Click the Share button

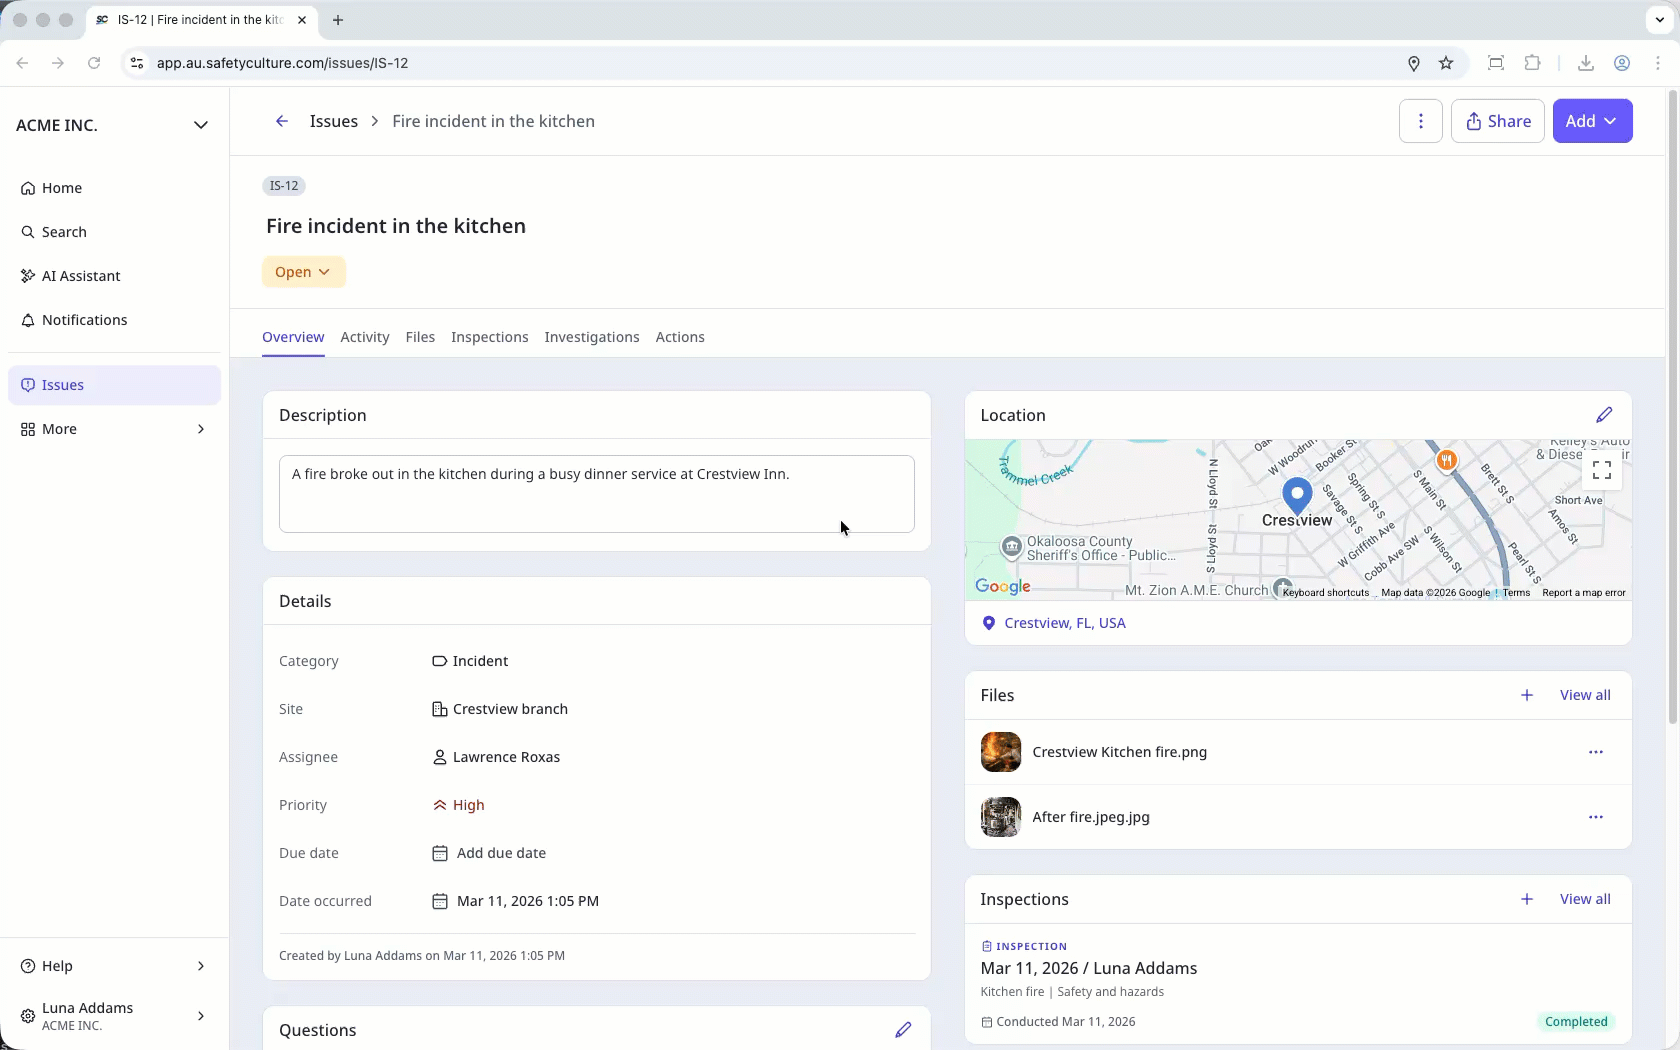click(x=1497, y=121)
